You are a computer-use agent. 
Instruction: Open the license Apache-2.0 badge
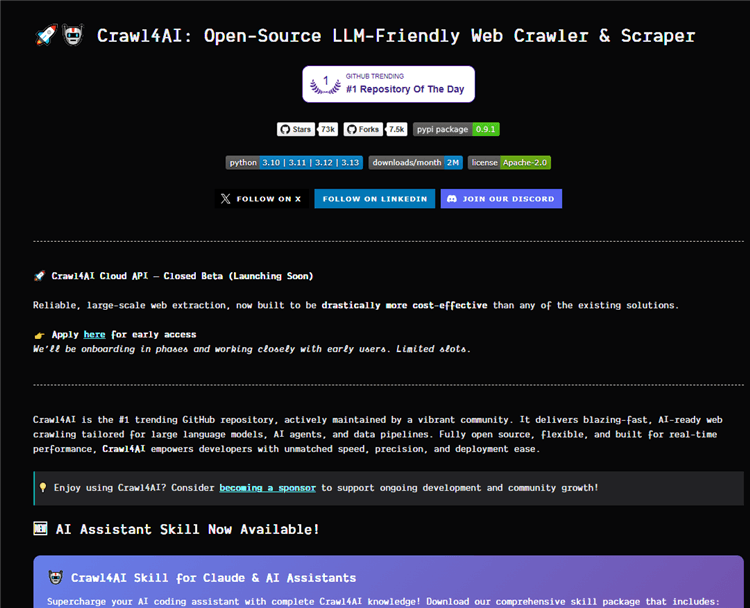[x=509, y=163]
